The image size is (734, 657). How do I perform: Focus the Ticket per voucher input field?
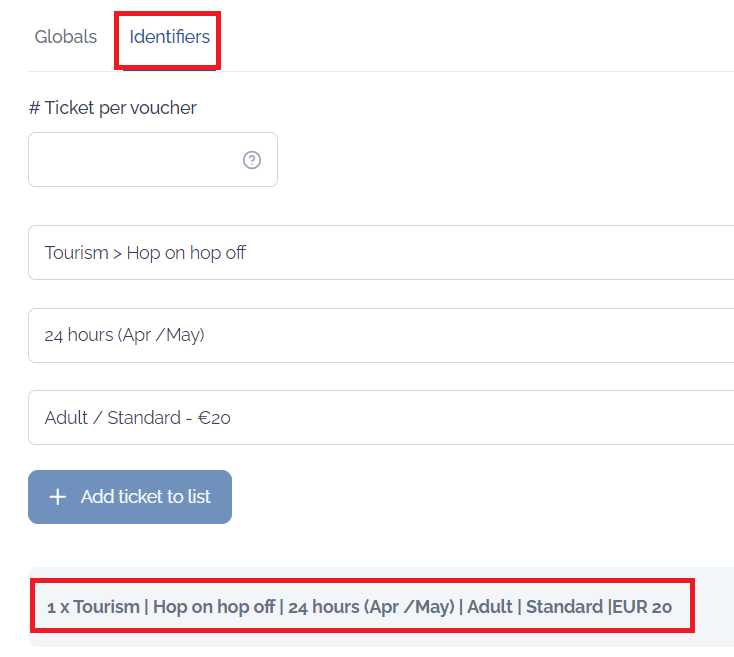point(153,160)
